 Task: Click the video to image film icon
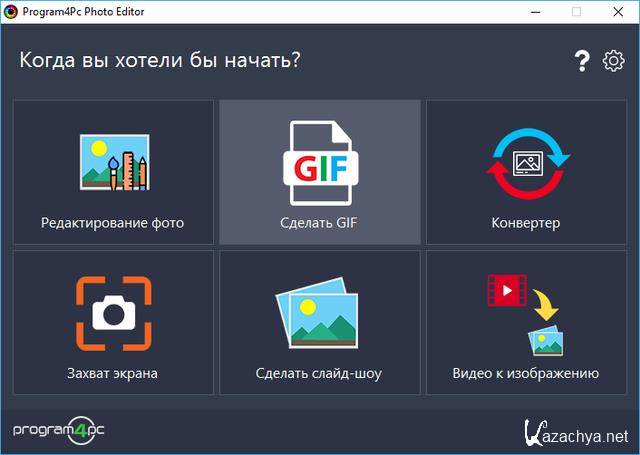[x=526, y=315]
